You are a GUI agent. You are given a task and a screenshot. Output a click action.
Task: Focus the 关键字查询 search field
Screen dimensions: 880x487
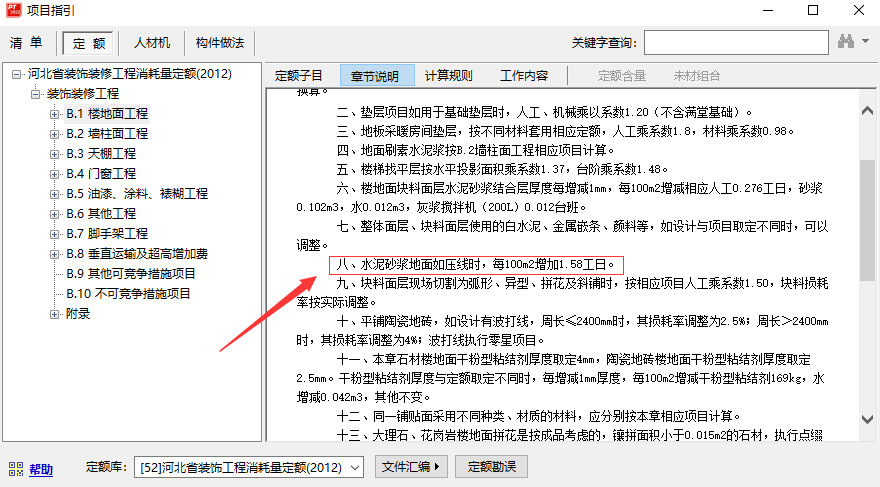pos(736,43)
